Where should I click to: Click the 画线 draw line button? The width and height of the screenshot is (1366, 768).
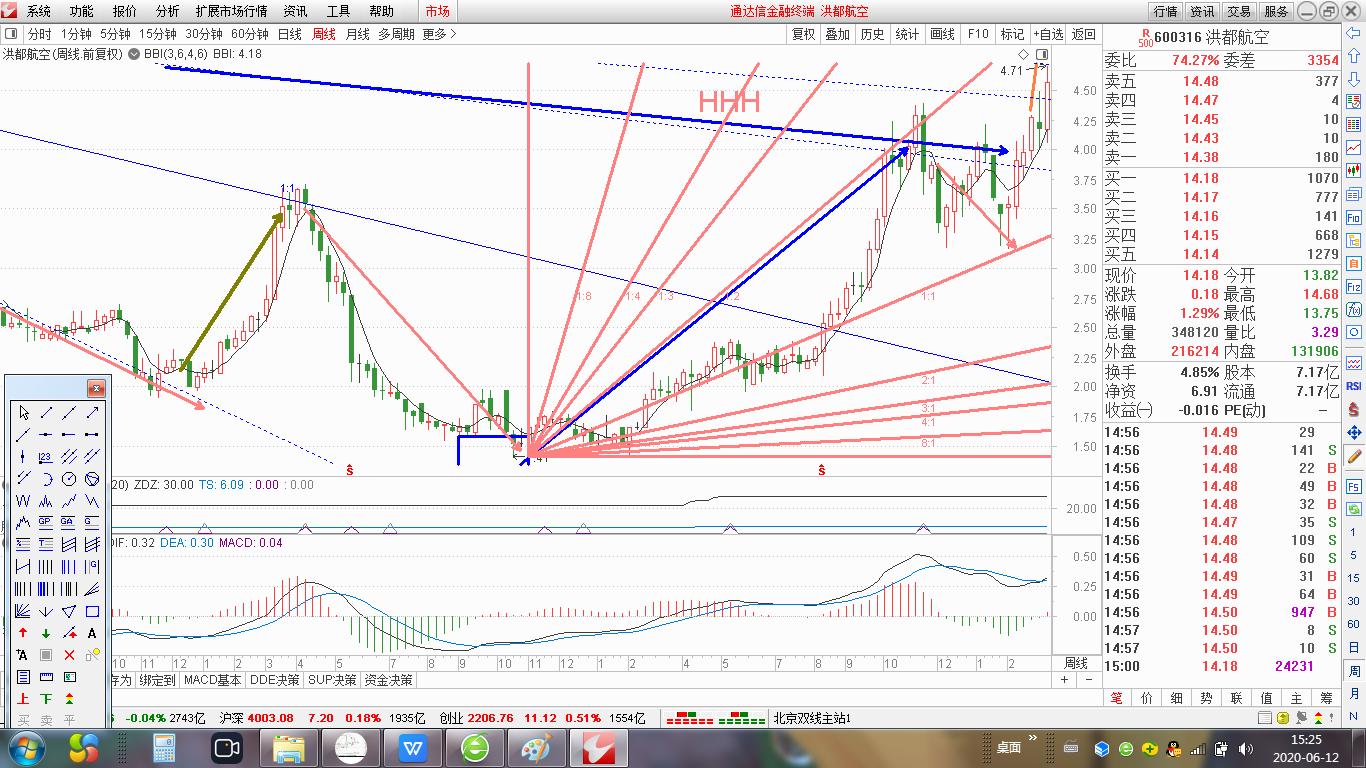point(942,34)
